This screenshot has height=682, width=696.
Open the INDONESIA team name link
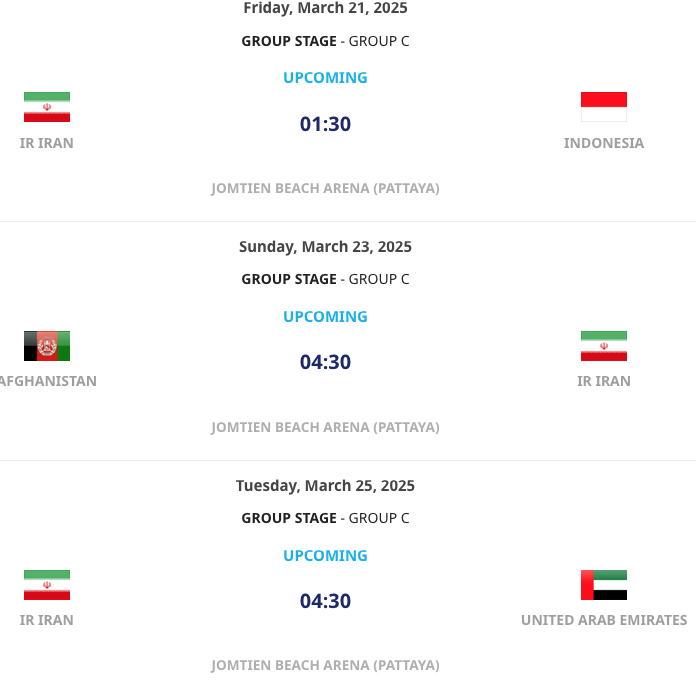[x=603, y=143]
